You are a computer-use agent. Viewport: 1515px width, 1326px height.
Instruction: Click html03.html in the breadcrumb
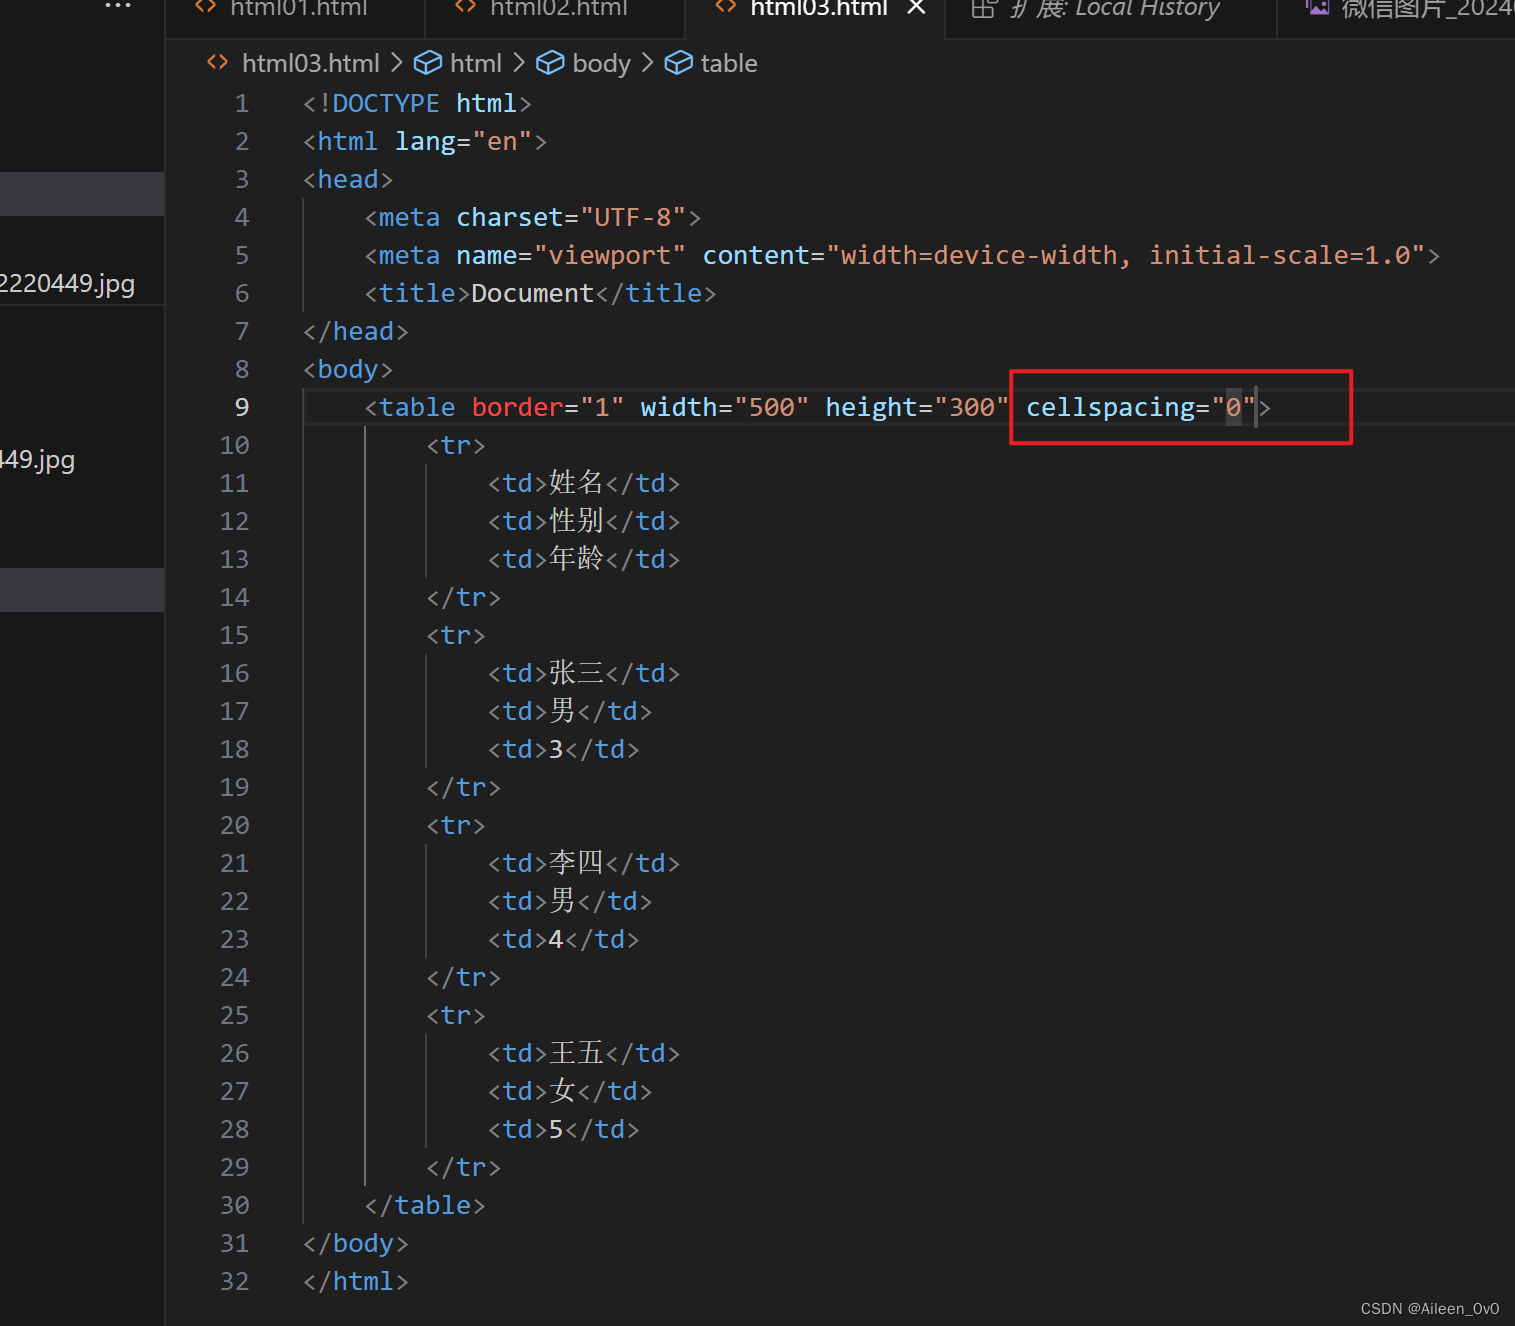(310, 63)
